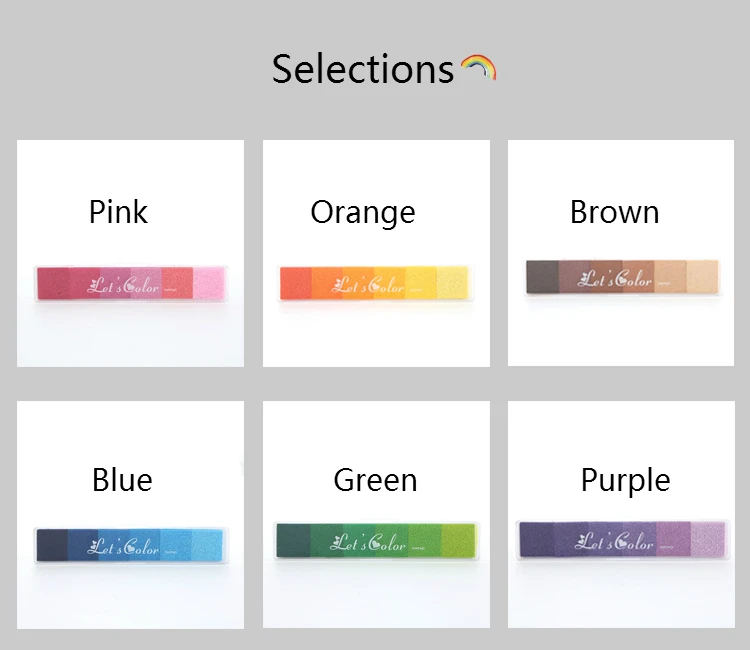
Task: Click the Purple label text
Action: [625, 480]
